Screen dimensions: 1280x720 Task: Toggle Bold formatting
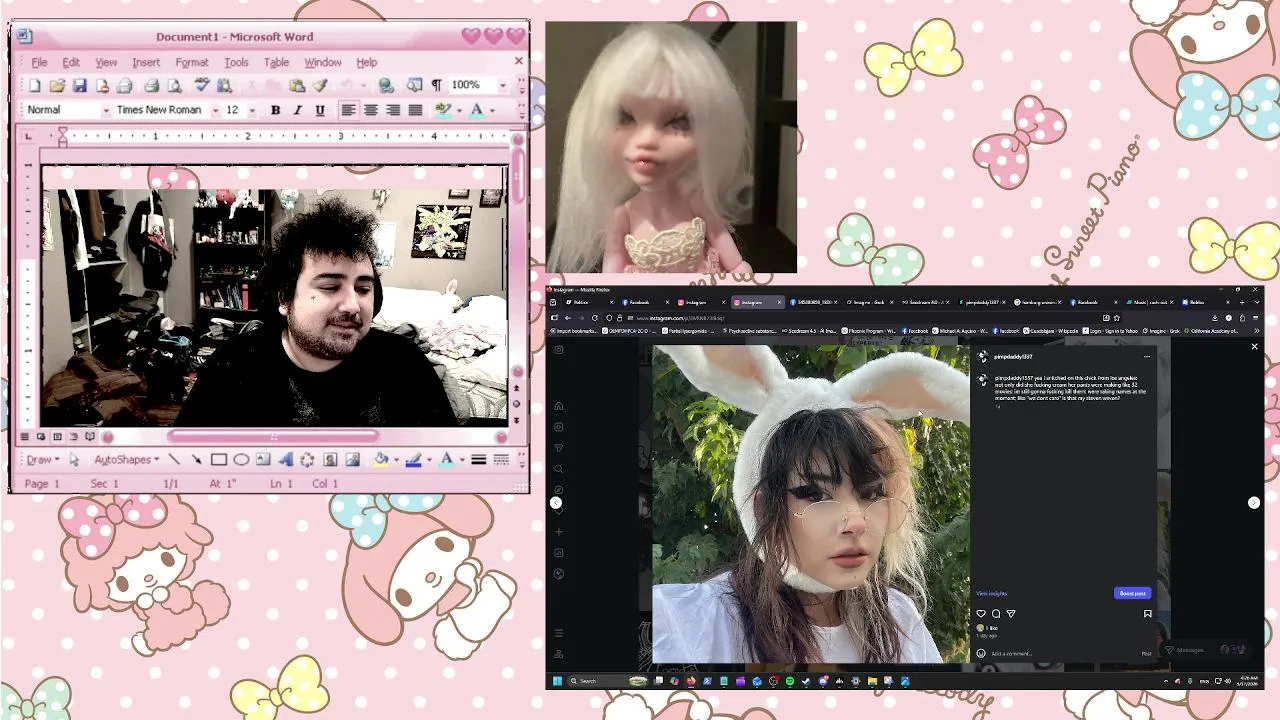point(275,110)
